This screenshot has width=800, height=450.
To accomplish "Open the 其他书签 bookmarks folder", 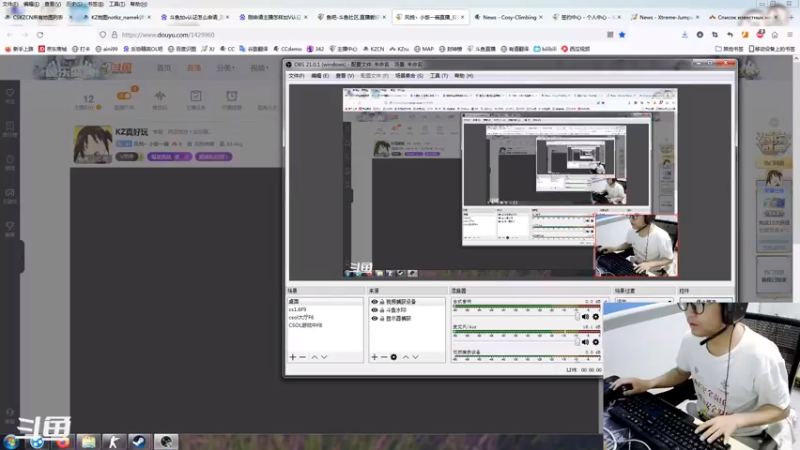I will [x=729, y=49].
